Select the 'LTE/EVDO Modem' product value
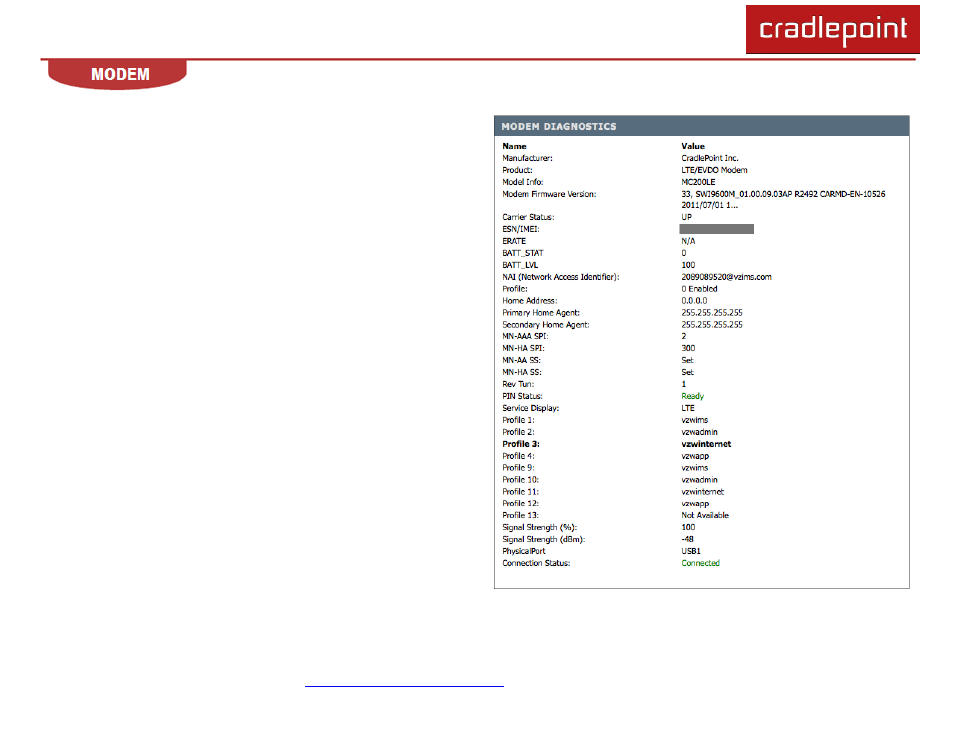The height and width of the screenshot is (737, 954). 714,170
